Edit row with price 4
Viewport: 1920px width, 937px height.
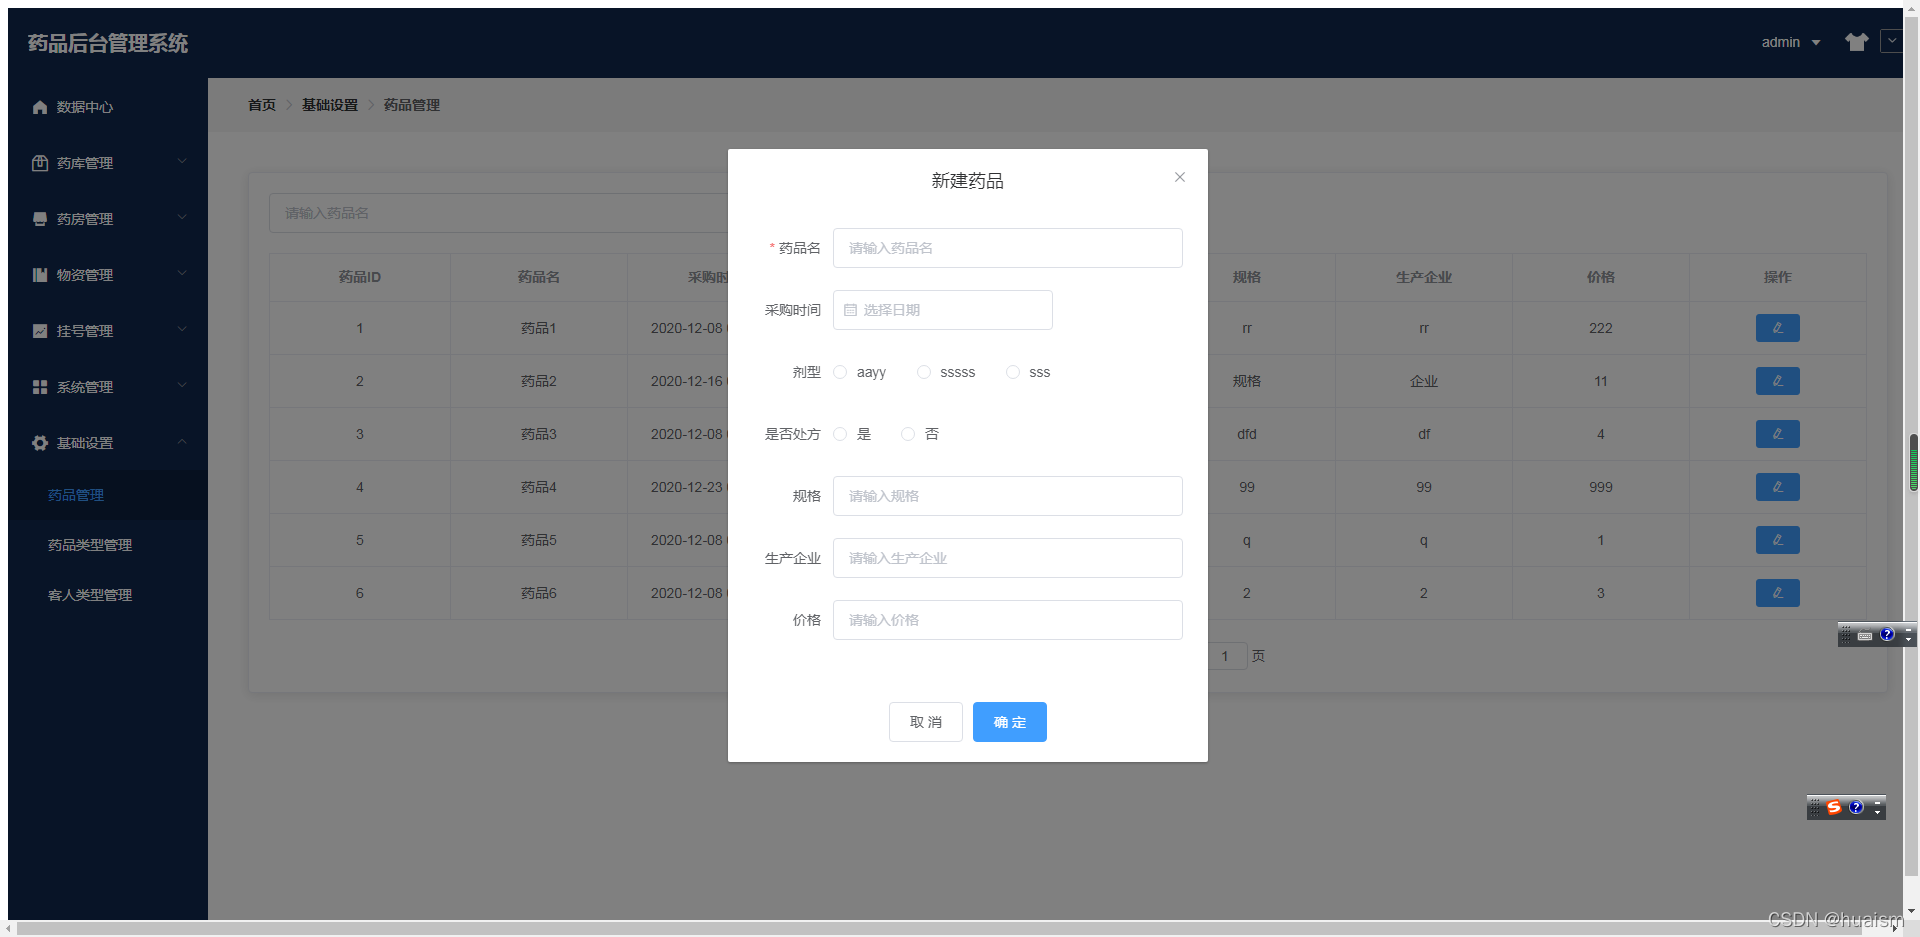(x=1778, y=434)
